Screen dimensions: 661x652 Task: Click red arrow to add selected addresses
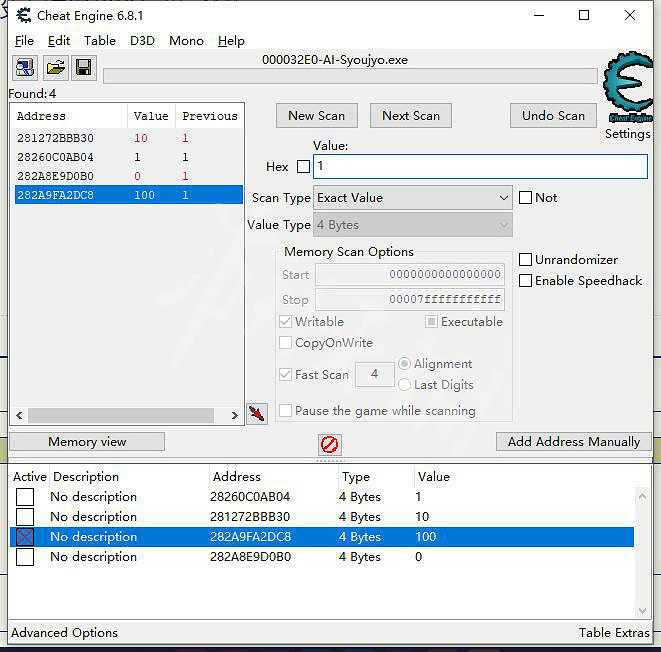pos(257,414)
